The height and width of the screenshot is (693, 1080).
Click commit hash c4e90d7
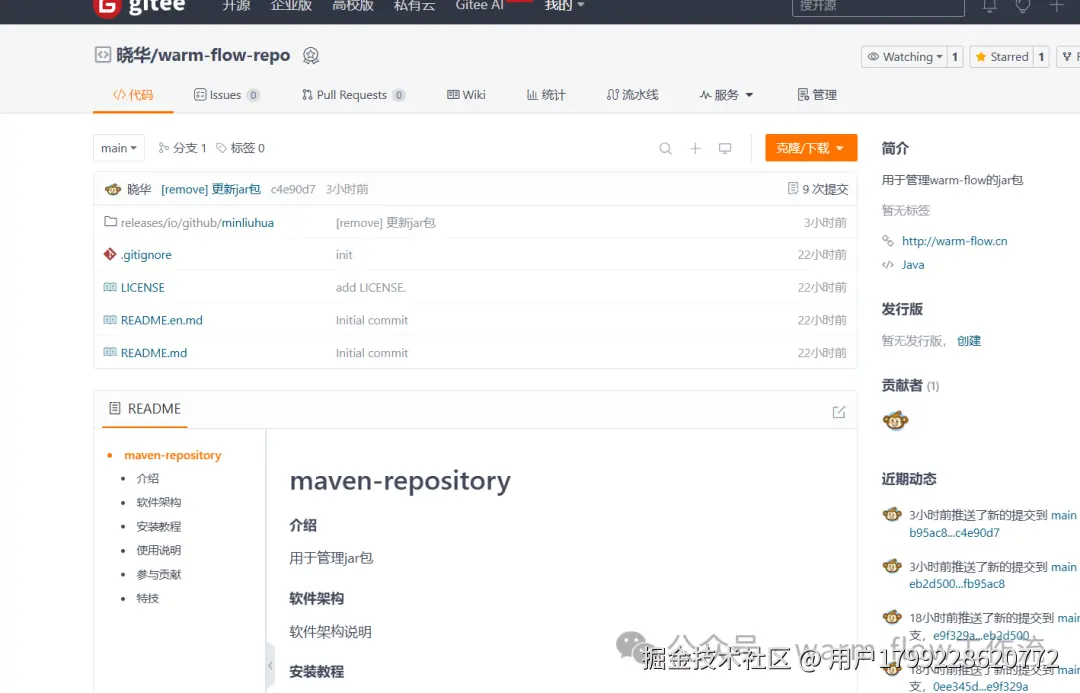click(x=293, y=189)
